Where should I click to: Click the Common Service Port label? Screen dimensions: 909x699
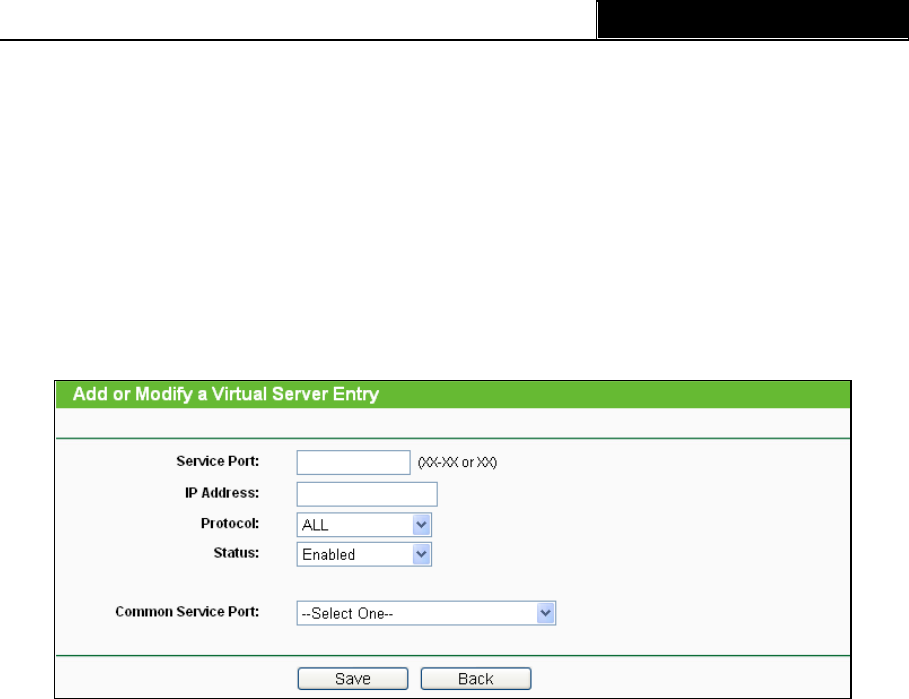(x=187, y=611)
